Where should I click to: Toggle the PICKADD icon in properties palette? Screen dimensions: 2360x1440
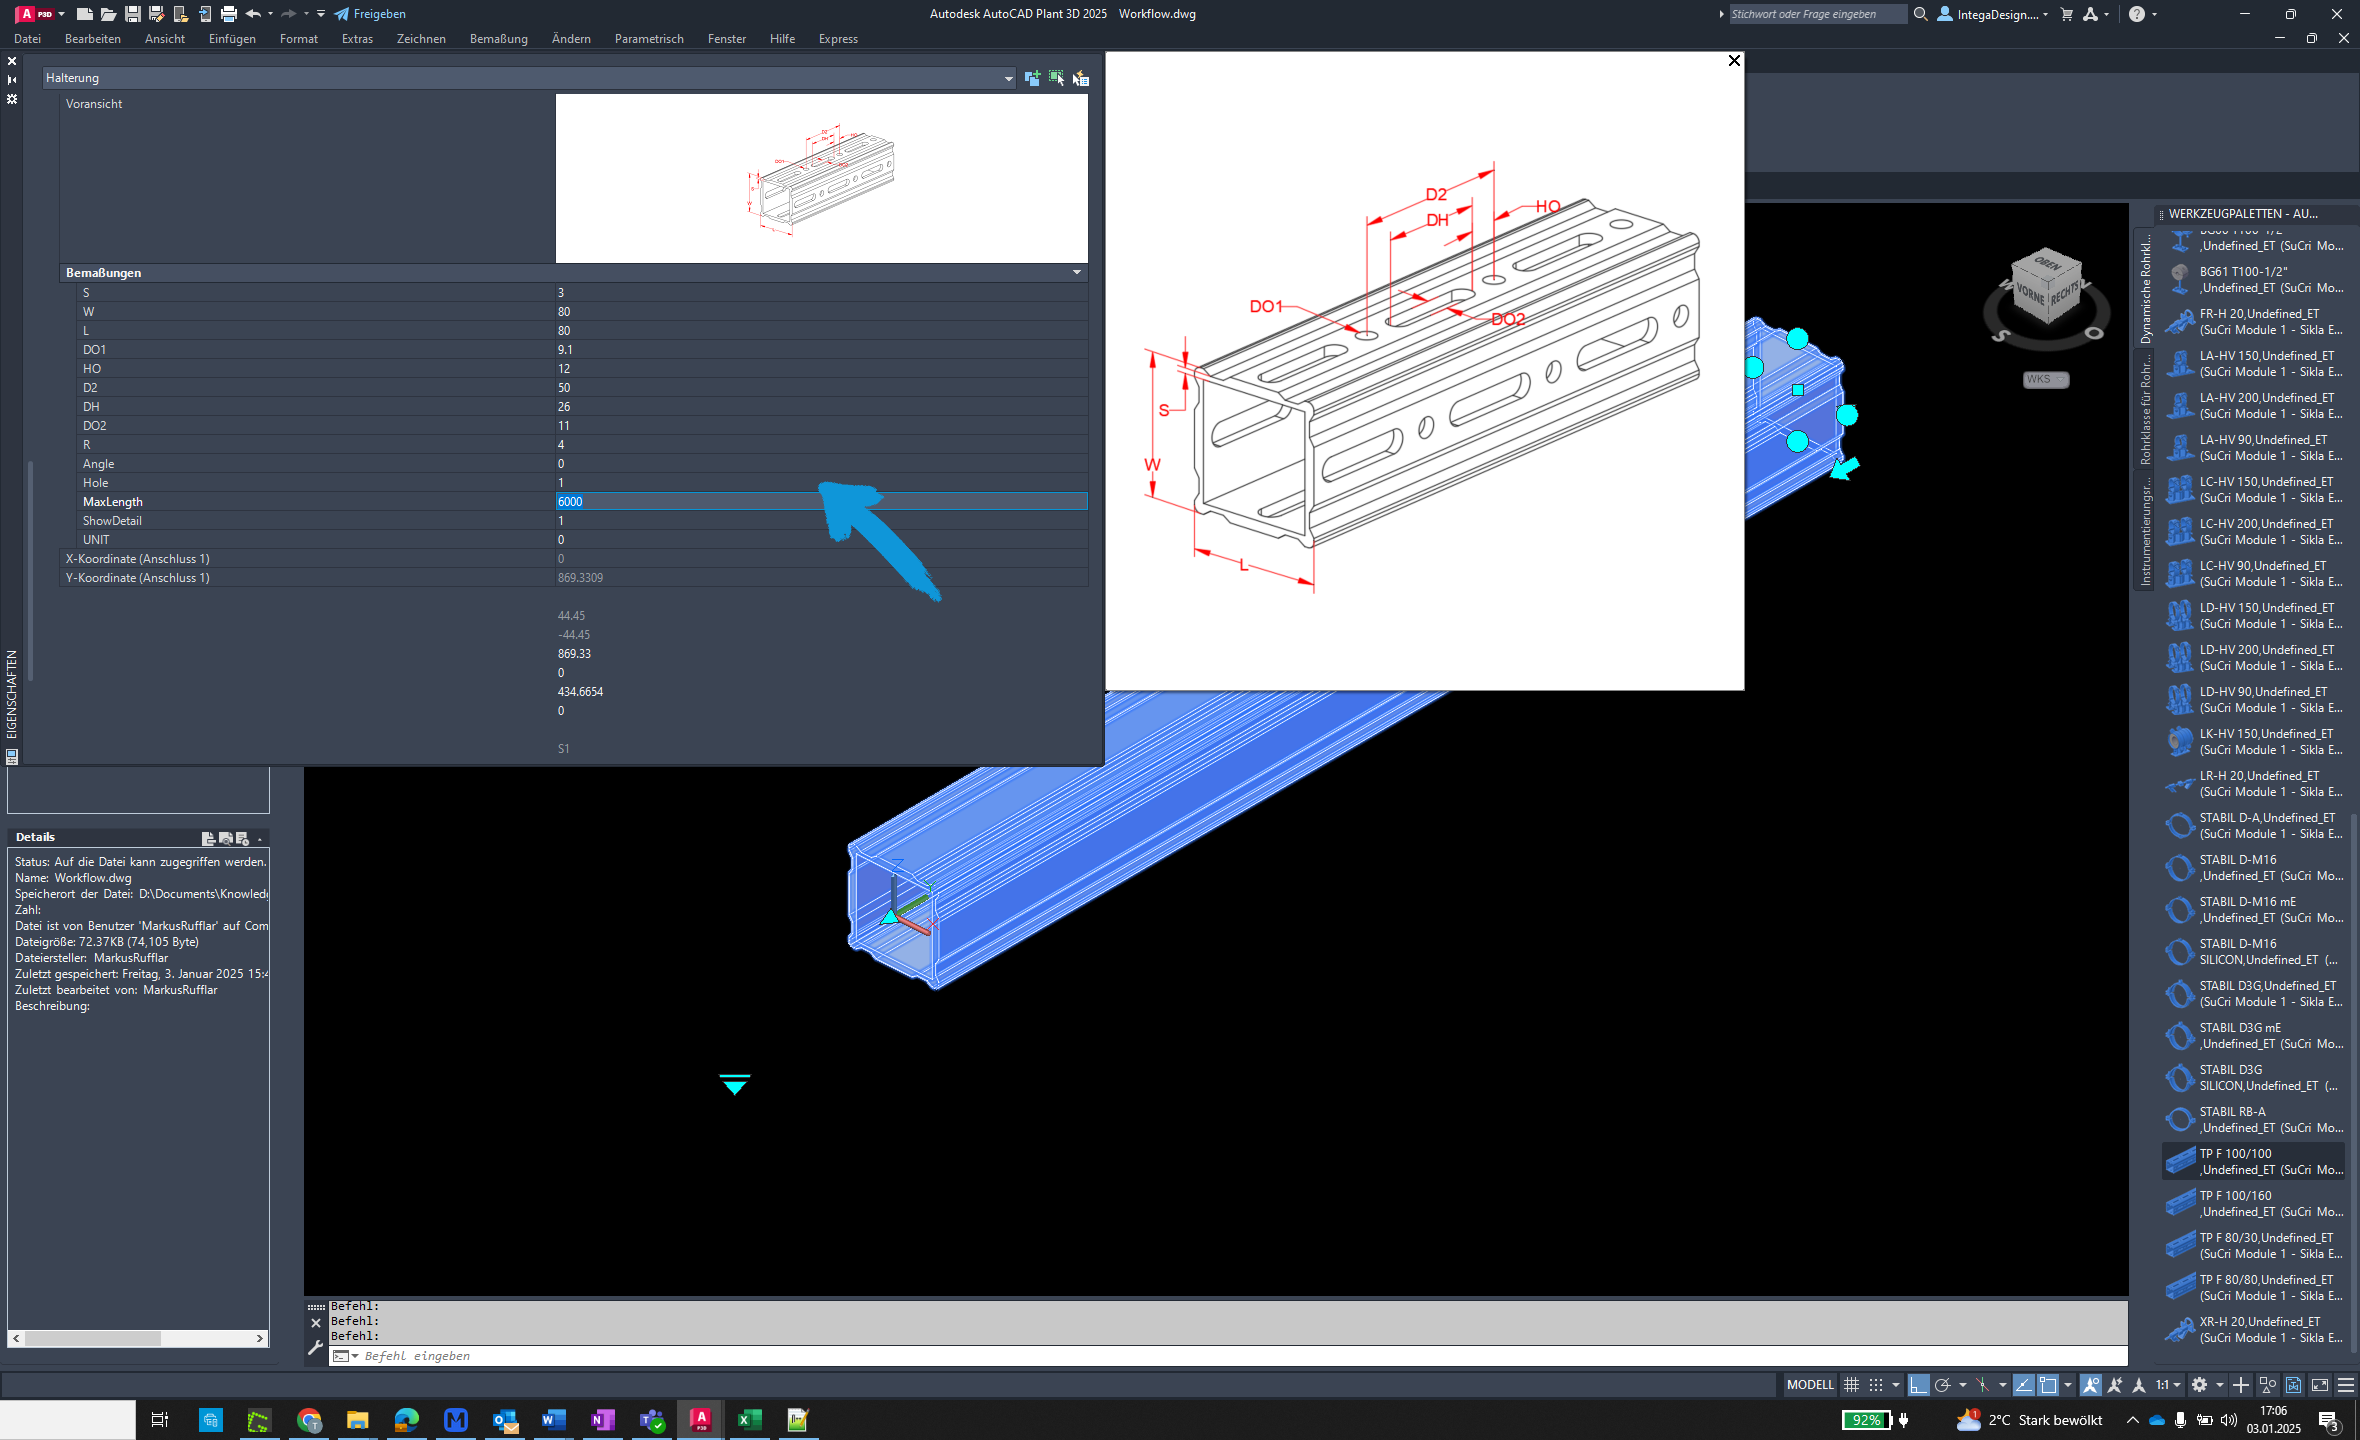[1033, 78]
